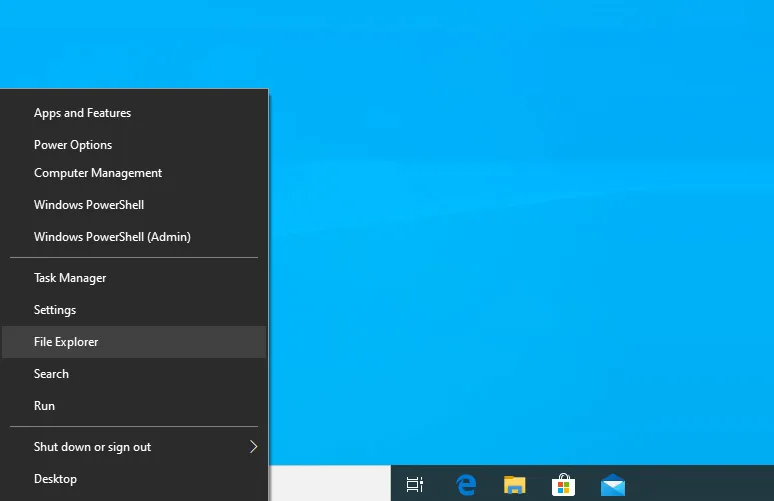Open Computer Management
Image resolution: width=774 pixels, height=501 pixels.
point(134,173)
